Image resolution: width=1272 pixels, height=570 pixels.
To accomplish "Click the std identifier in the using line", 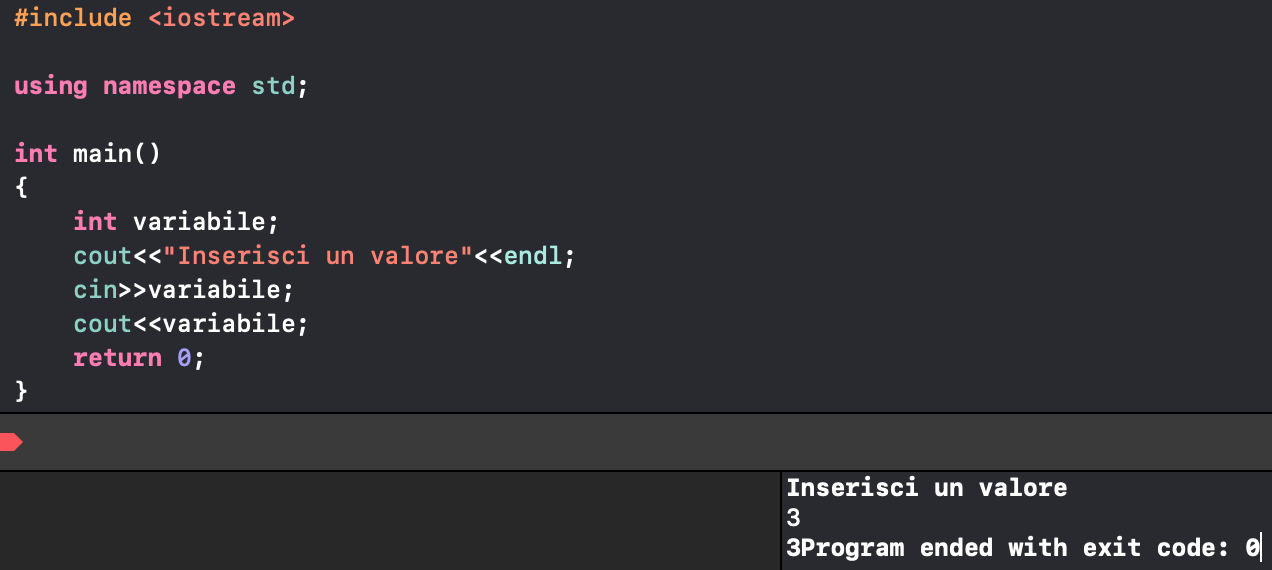I will click(x=273, y=86).
